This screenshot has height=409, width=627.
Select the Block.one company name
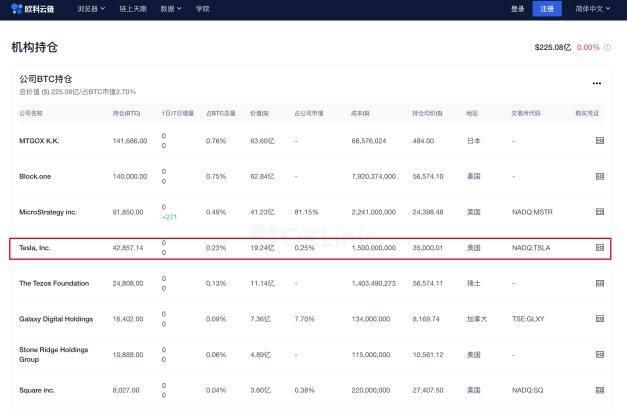pos(35,176)
